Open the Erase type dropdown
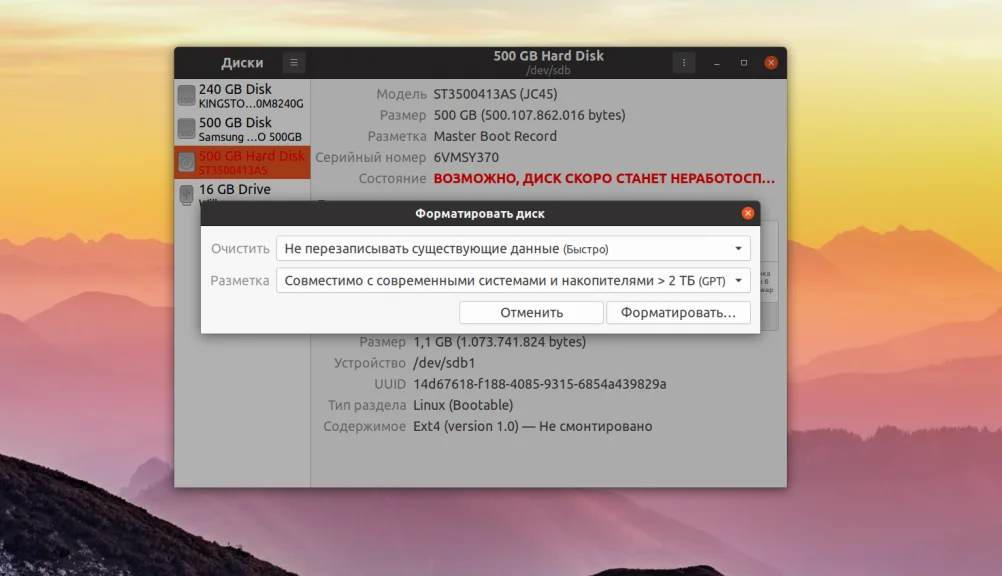 tap(513, 249)
